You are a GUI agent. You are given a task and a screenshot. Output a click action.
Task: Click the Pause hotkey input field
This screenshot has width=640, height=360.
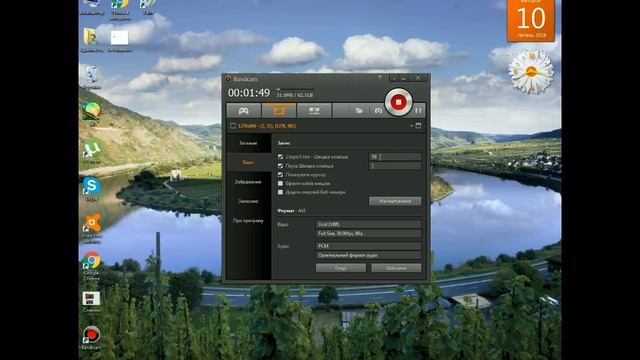point(395,166)
